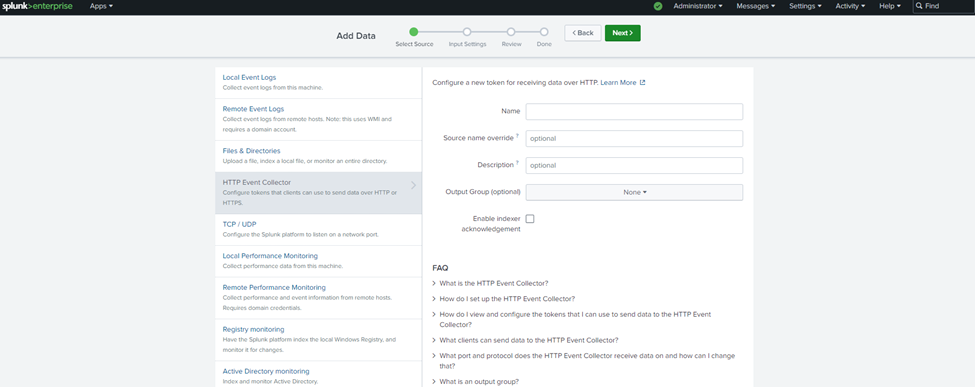Click the Input Settings step circle

click(x=467, y=32)
